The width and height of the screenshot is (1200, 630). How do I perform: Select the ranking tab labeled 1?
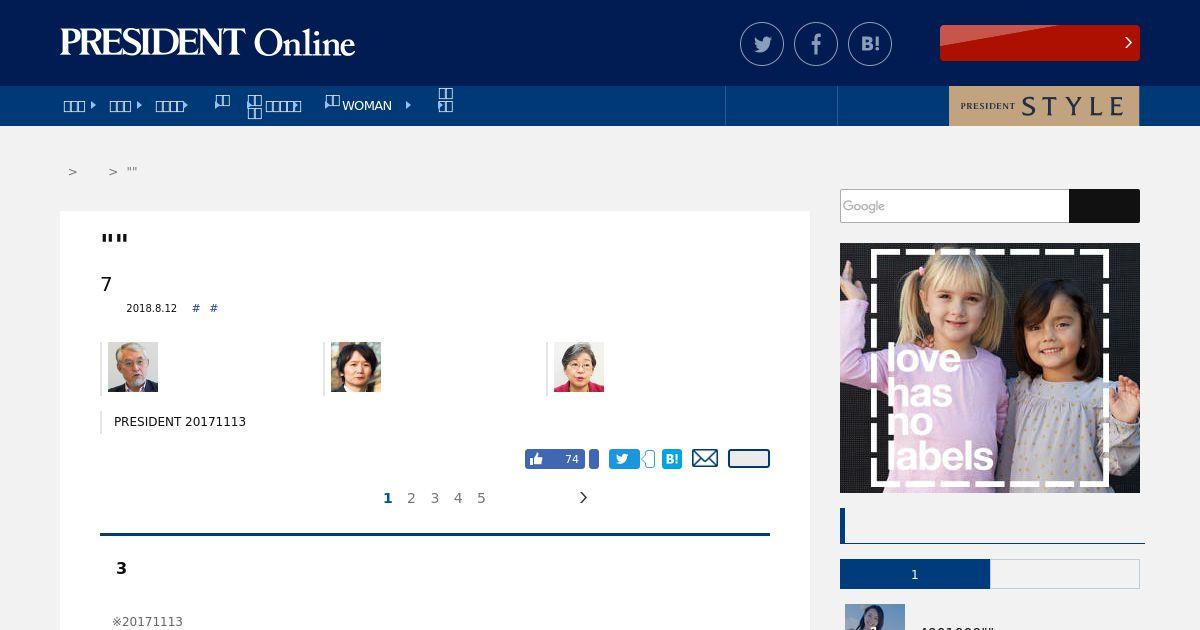tap(915, 574)
